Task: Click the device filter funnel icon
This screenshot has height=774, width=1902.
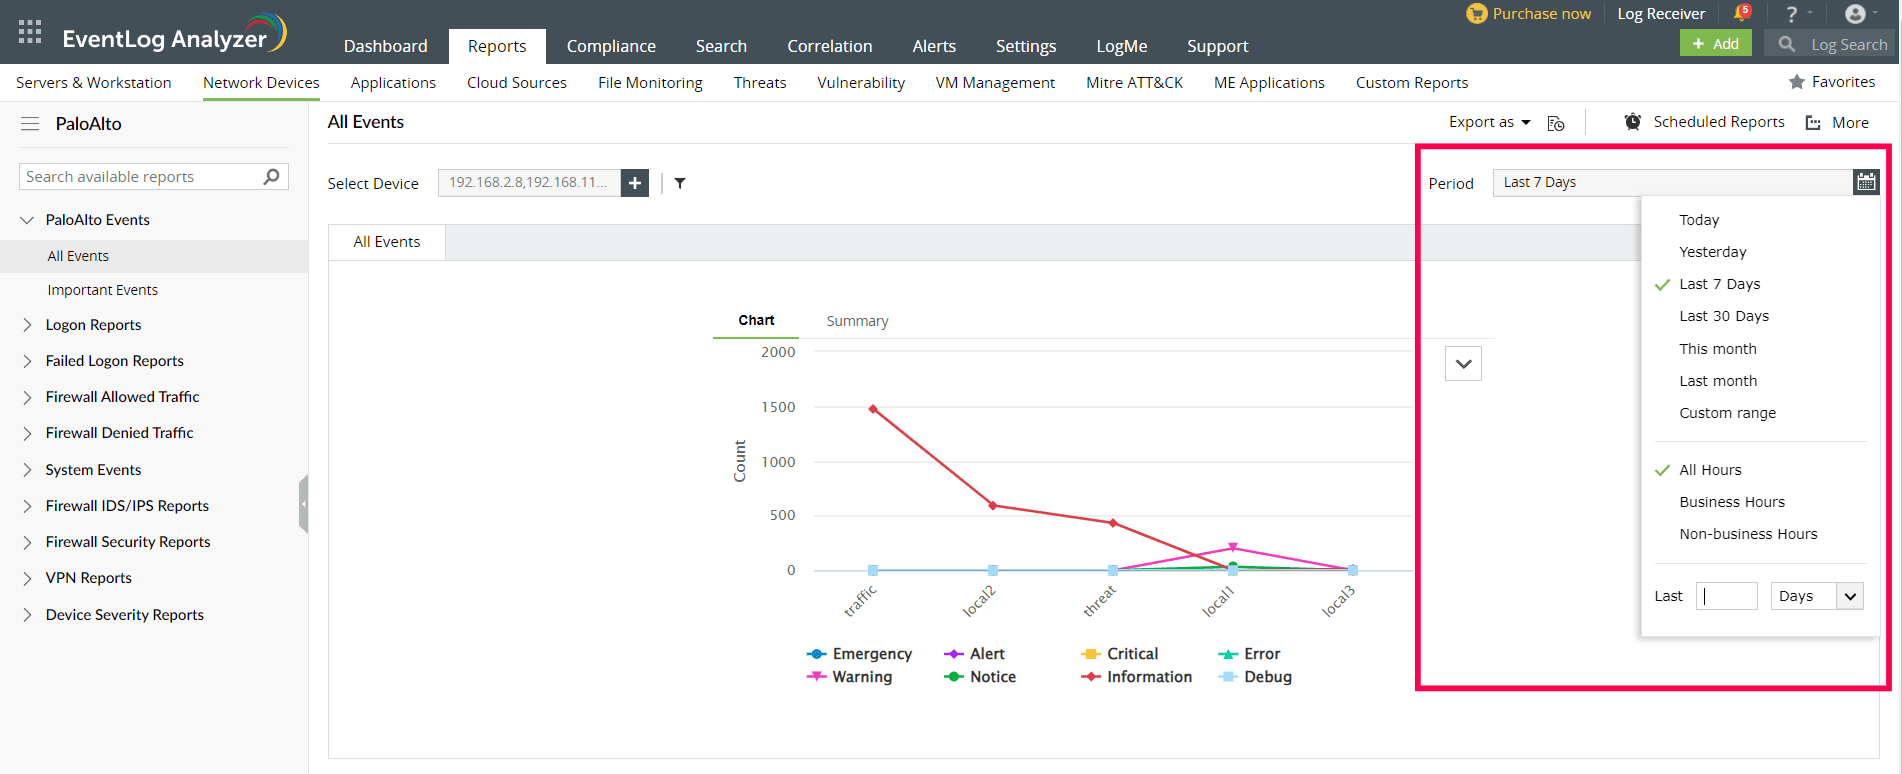Action: [680, 183]
